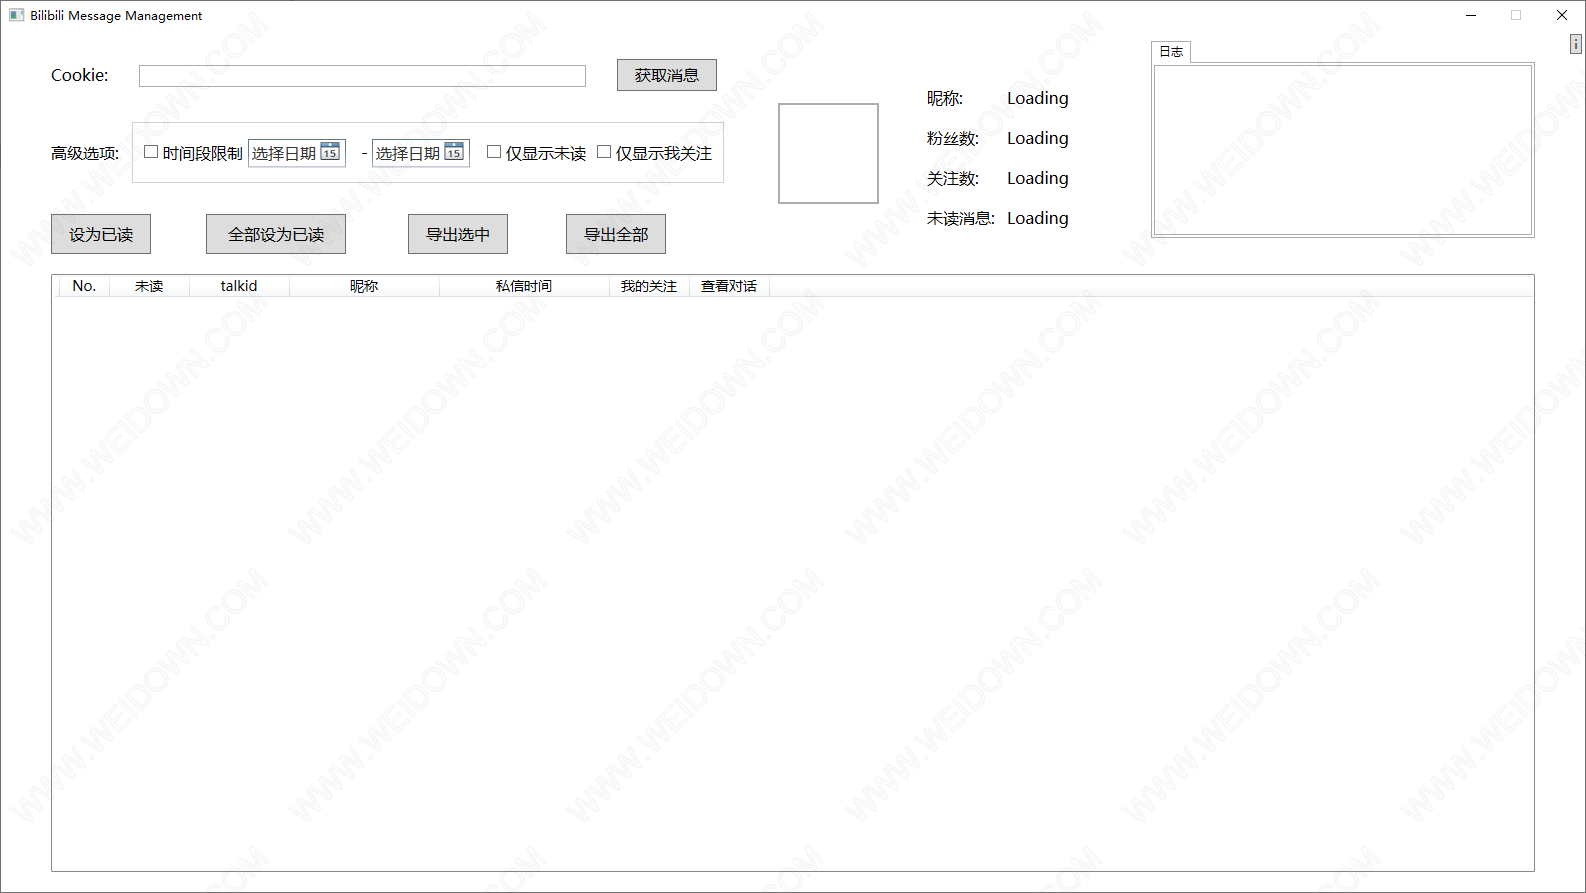
Task: Click the small info icon at window edge
Action: (x=1576, y=44)
